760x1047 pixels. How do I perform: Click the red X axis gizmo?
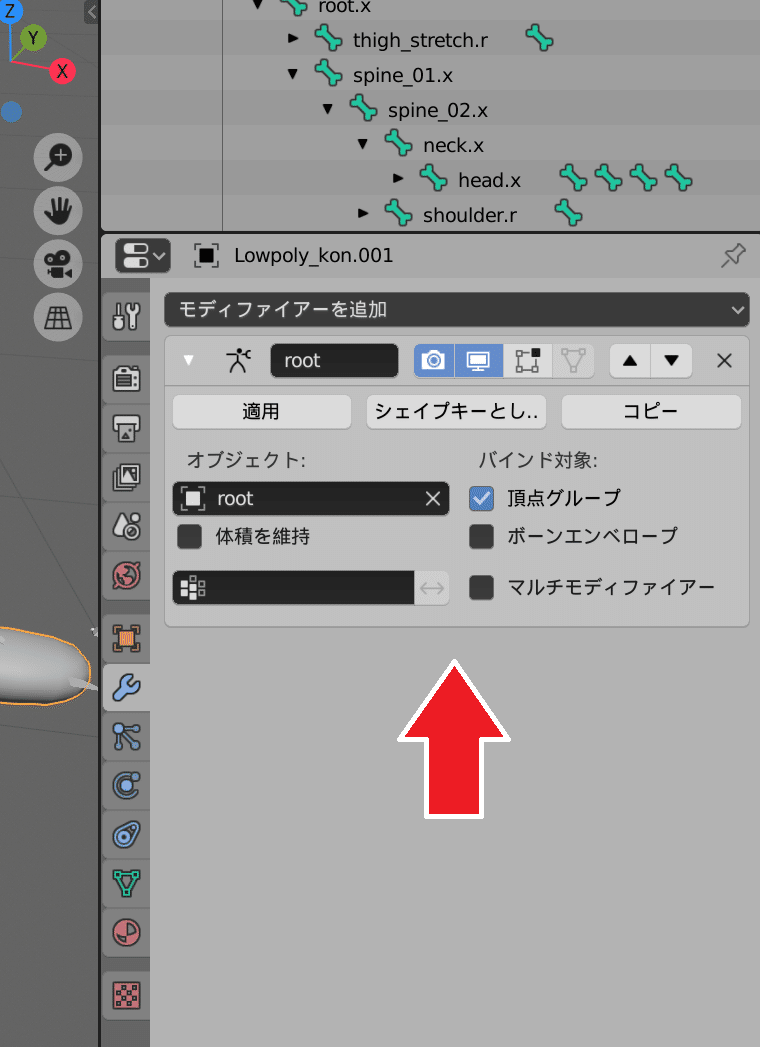(x=63, y=71)
